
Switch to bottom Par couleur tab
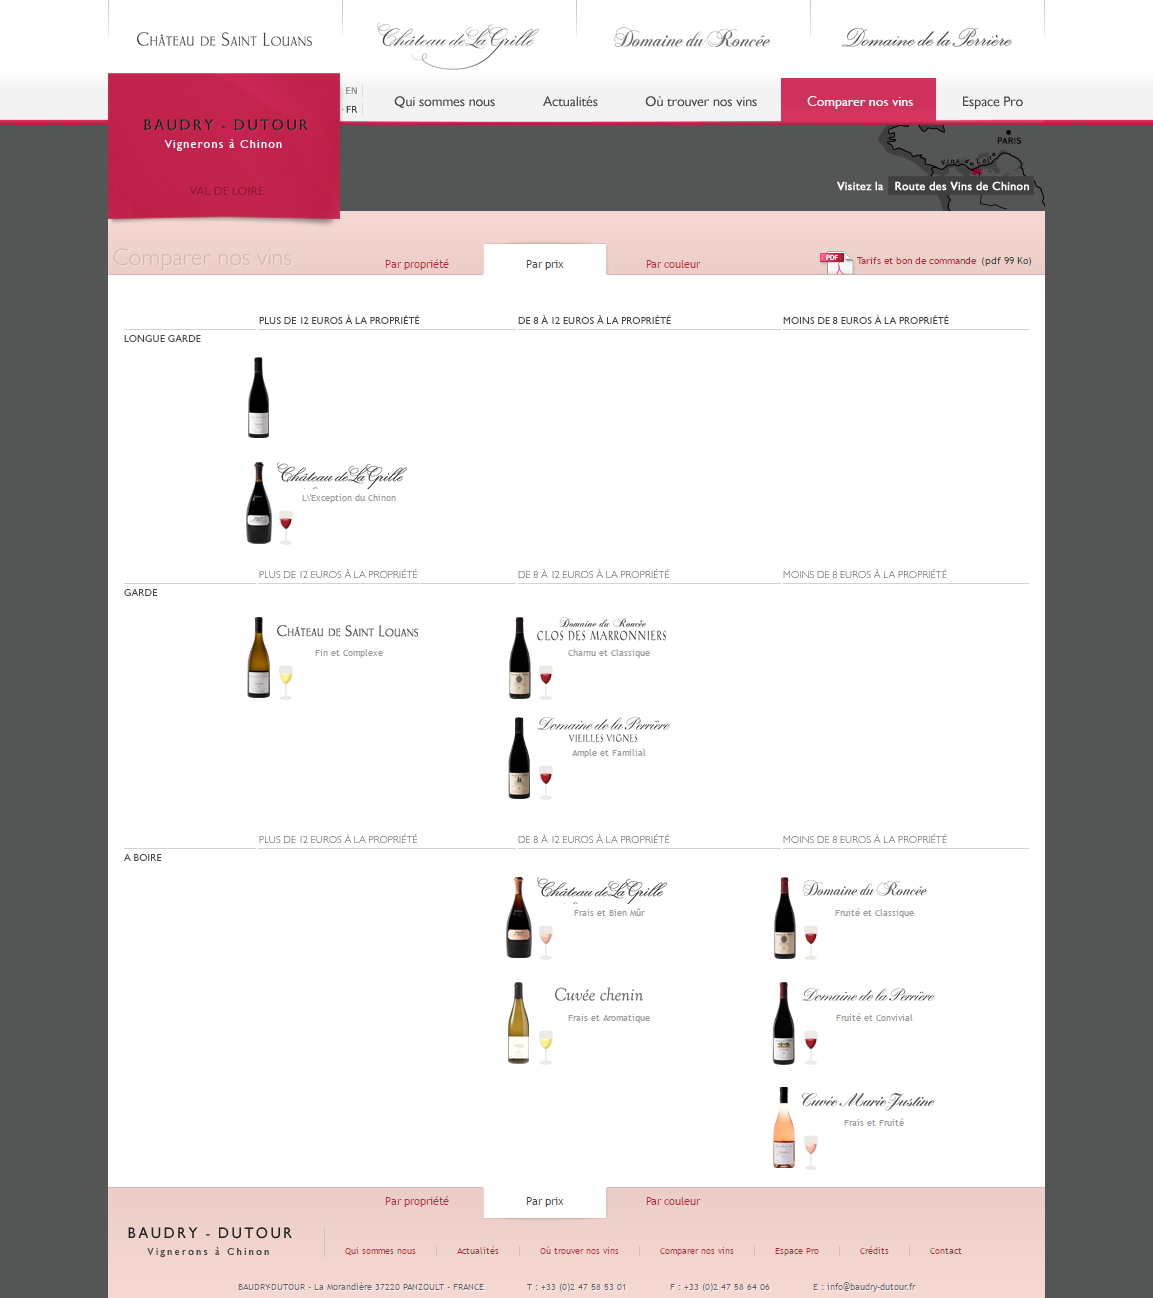point(673,1201)
